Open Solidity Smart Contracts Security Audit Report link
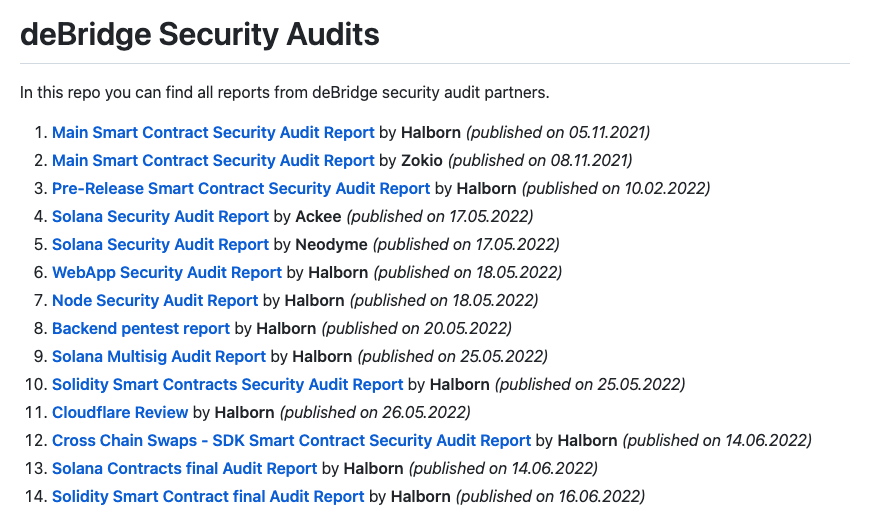The width and height of the screenshot is (872, 527). click(x=227, y=384)
